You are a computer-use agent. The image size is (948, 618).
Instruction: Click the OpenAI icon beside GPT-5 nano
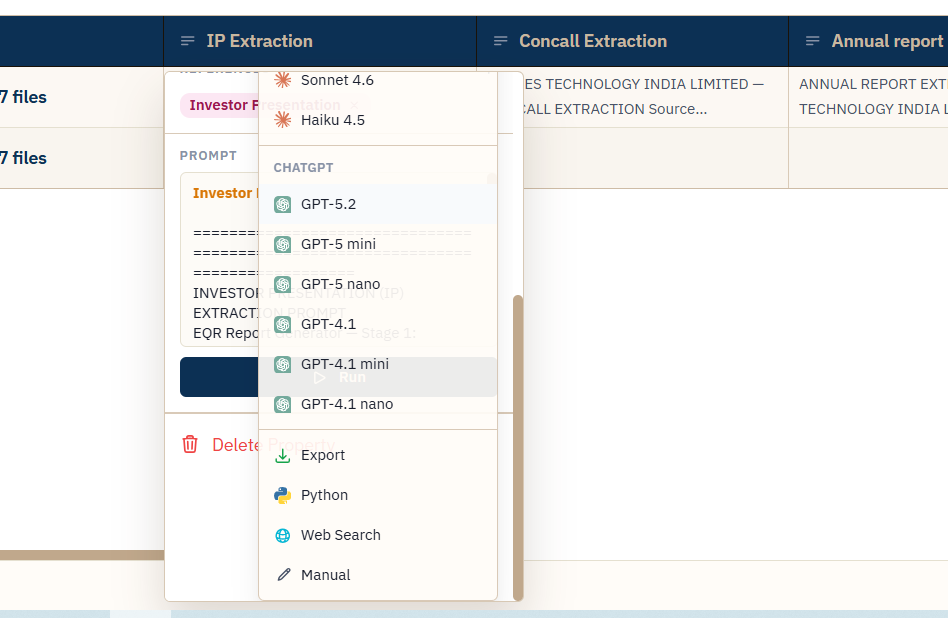(x=282, y=284)
